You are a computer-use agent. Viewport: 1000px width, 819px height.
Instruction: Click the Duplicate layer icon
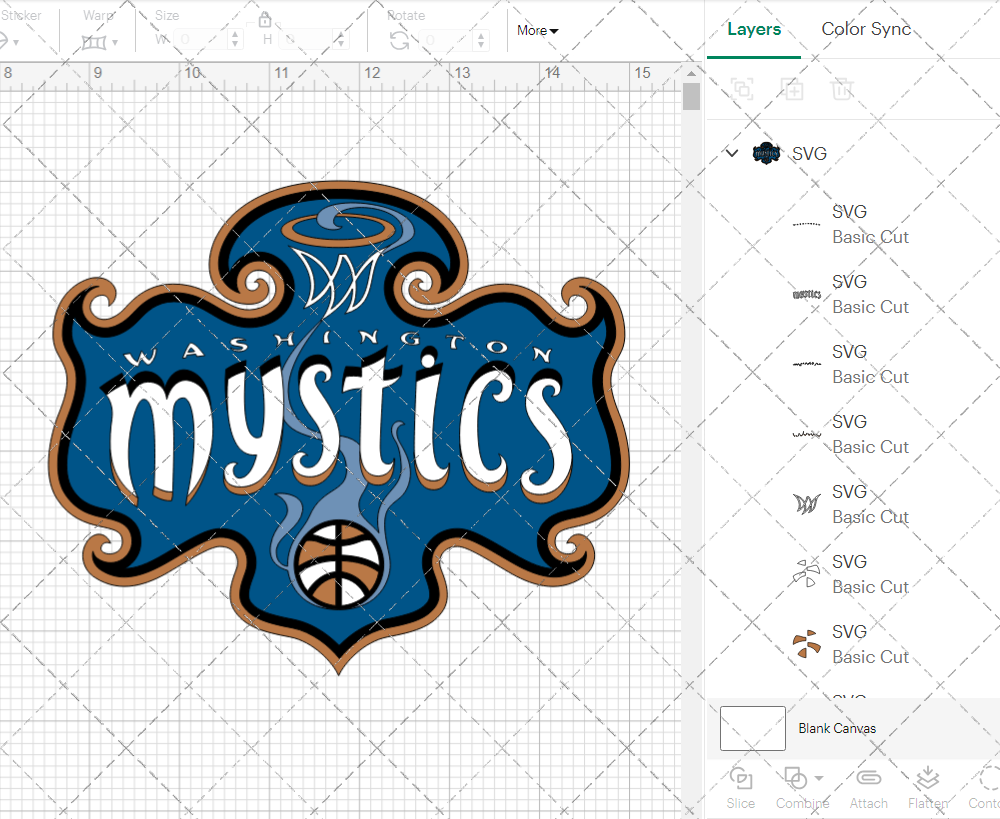click(792, 89)
